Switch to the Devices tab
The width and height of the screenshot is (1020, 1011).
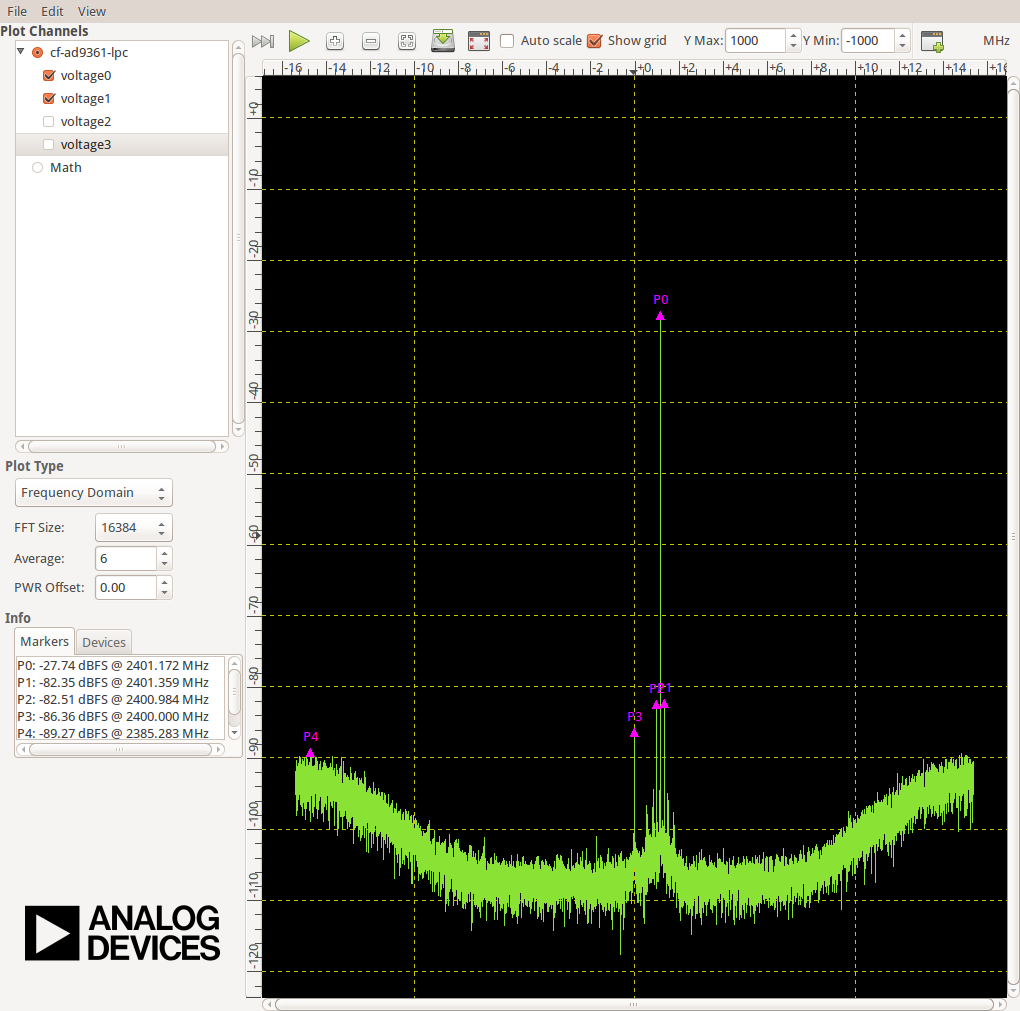coord(104,642)
